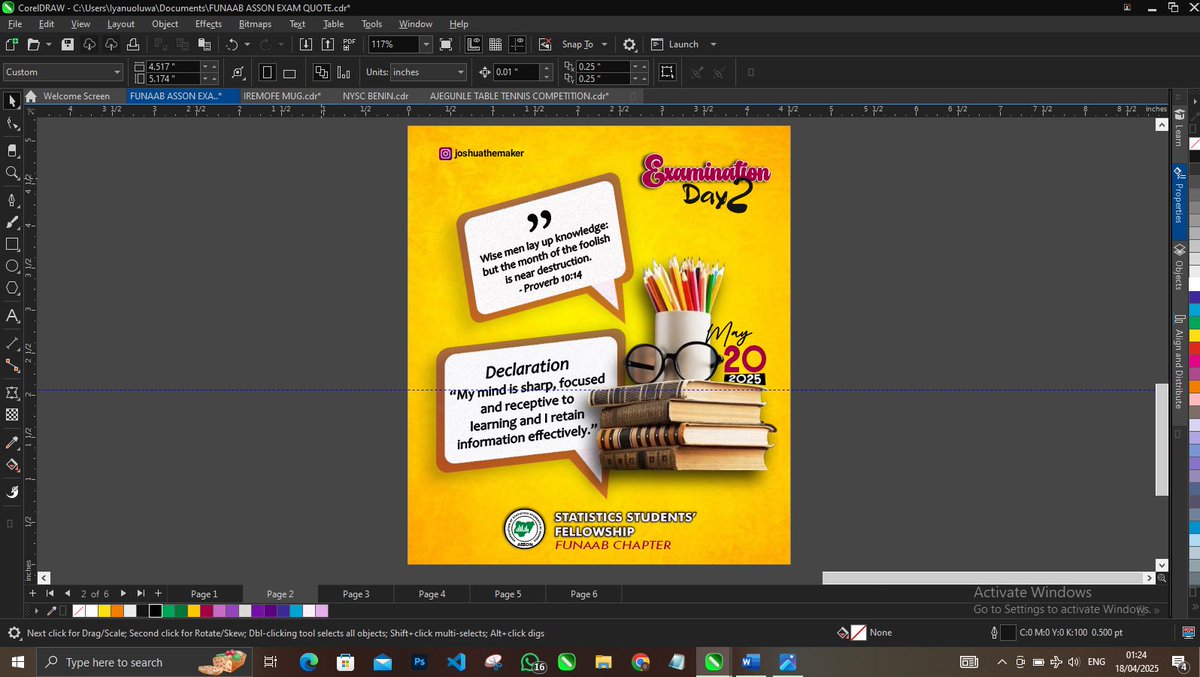Screen dimensions: 1200x677
Task: Select the Interactive Fill tool
Action: 12,465
